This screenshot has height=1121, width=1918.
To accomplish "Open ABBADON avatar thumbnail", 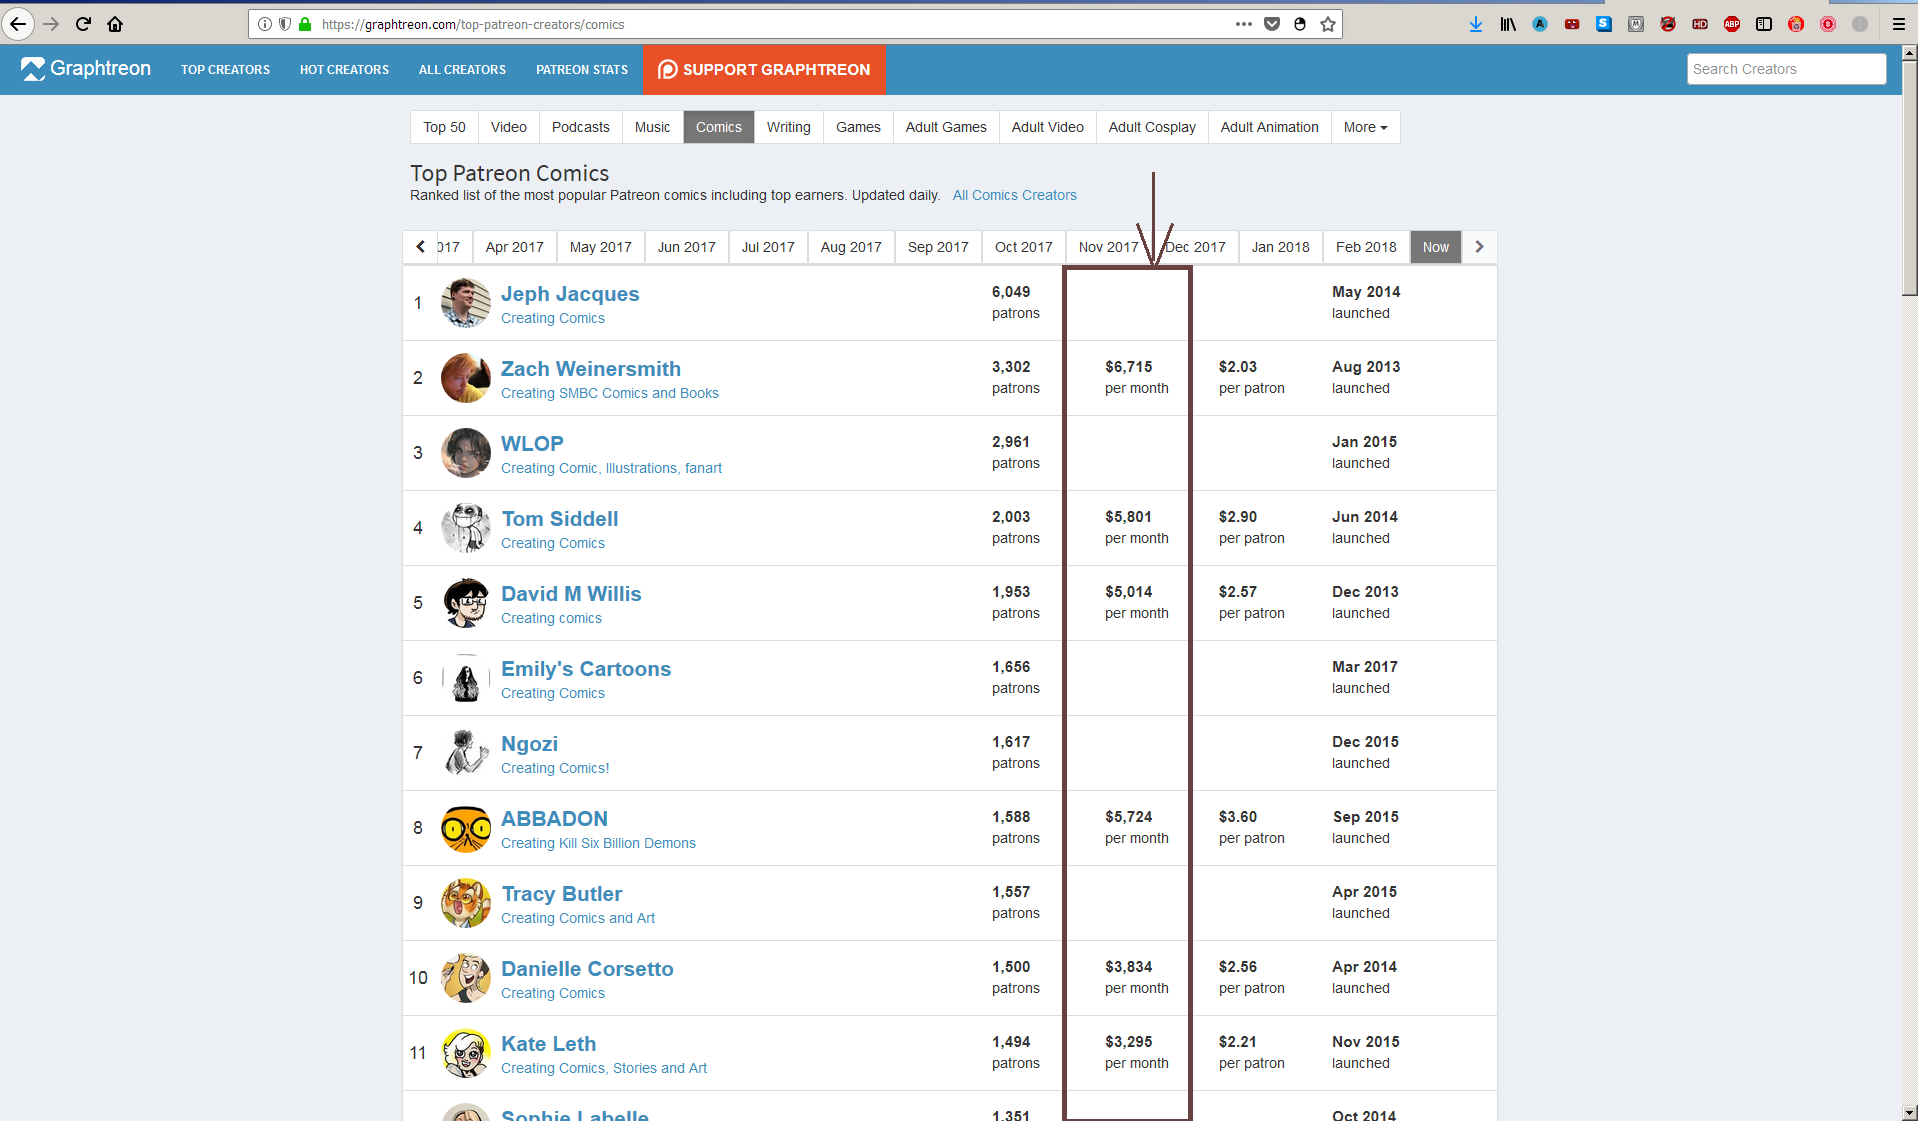I will (x=466, y=828).
